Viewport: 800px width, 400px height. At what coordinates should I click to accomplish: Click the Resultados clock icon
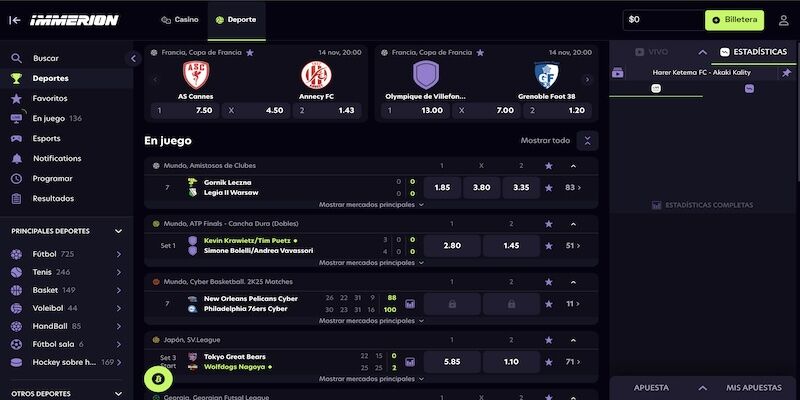(16, 198)
